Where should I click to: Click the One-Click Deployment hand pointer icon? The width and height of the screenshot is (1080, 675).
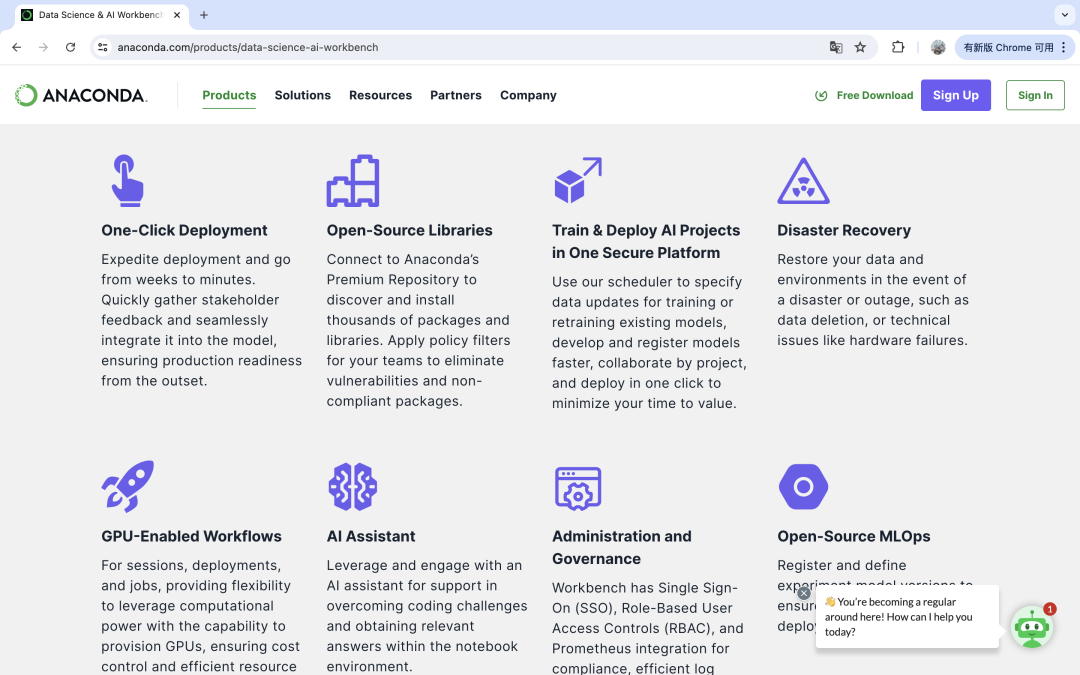[x=127, y=181]
